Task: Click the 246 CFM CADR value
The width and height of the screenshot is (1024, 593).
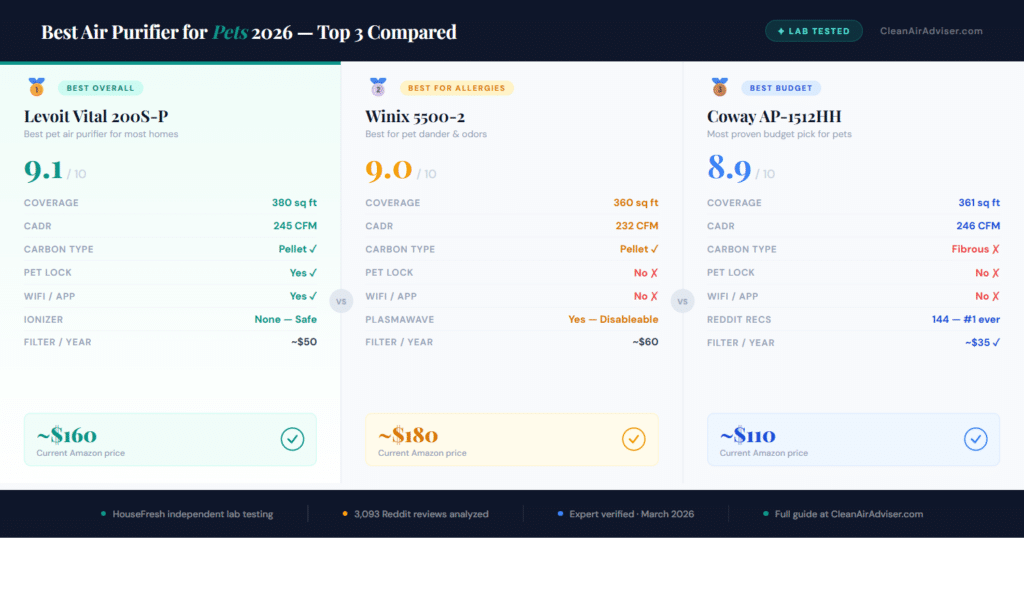Action: coord(978,226)
